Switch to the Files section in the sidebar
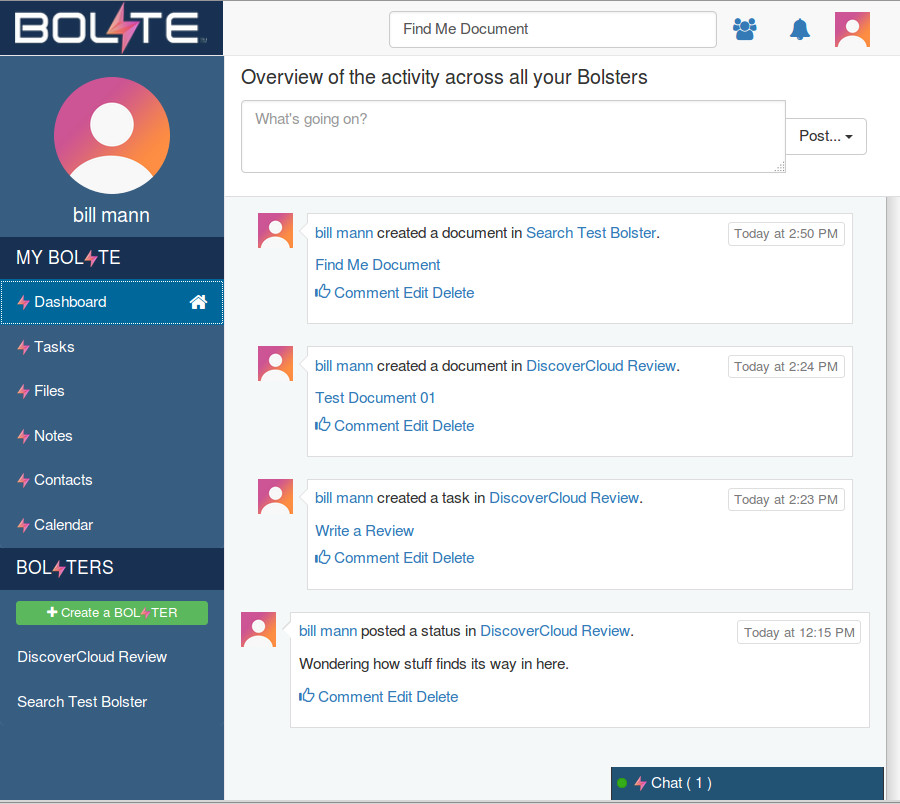The height and width of the screenshot is (804, 900). click(48, 390)
